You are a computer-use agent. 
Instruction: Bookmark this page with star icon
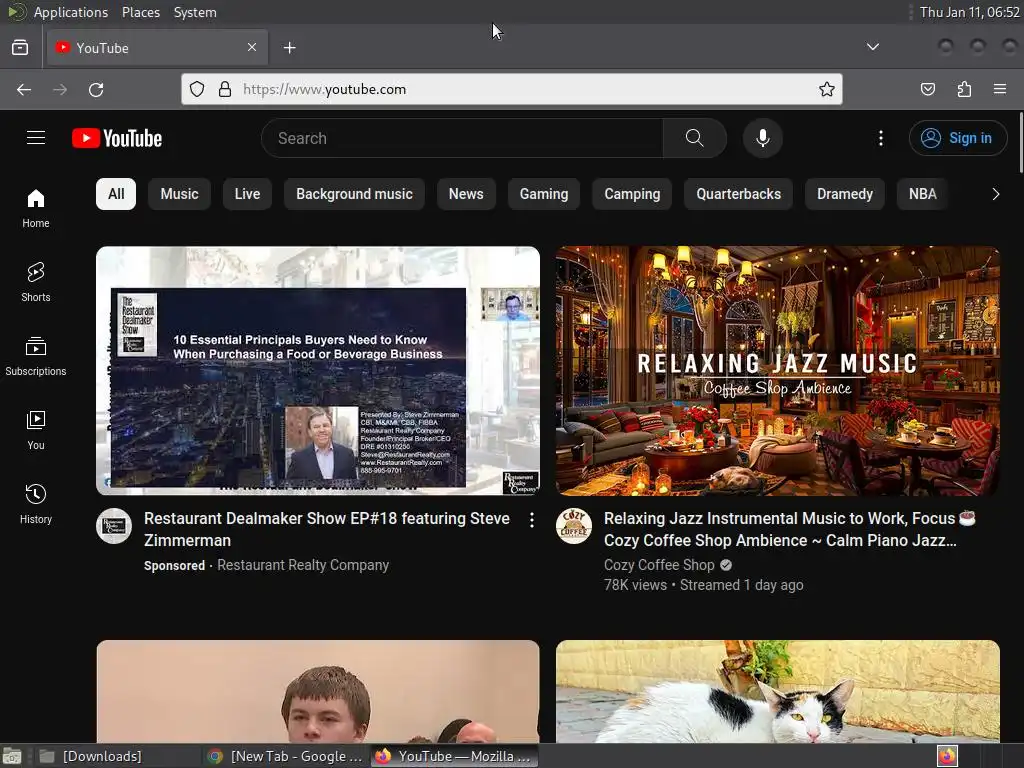(x=826, y=89)
